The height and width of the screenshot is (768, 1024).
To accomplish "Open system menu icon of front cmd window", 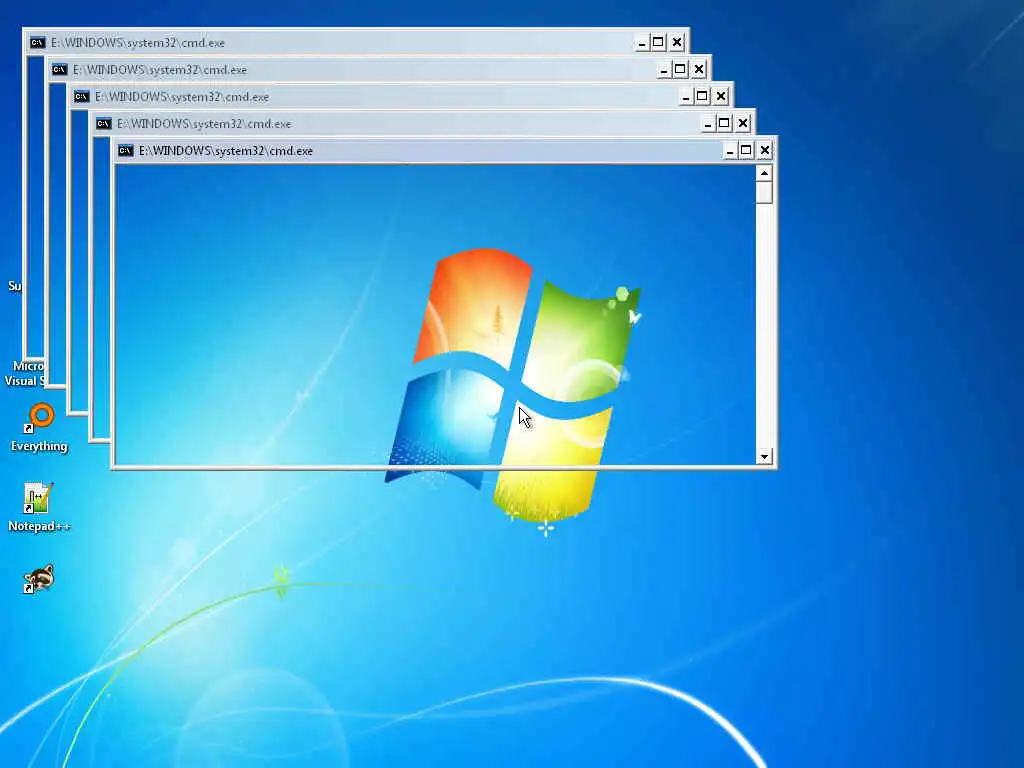I will click(x=125, y=151).
